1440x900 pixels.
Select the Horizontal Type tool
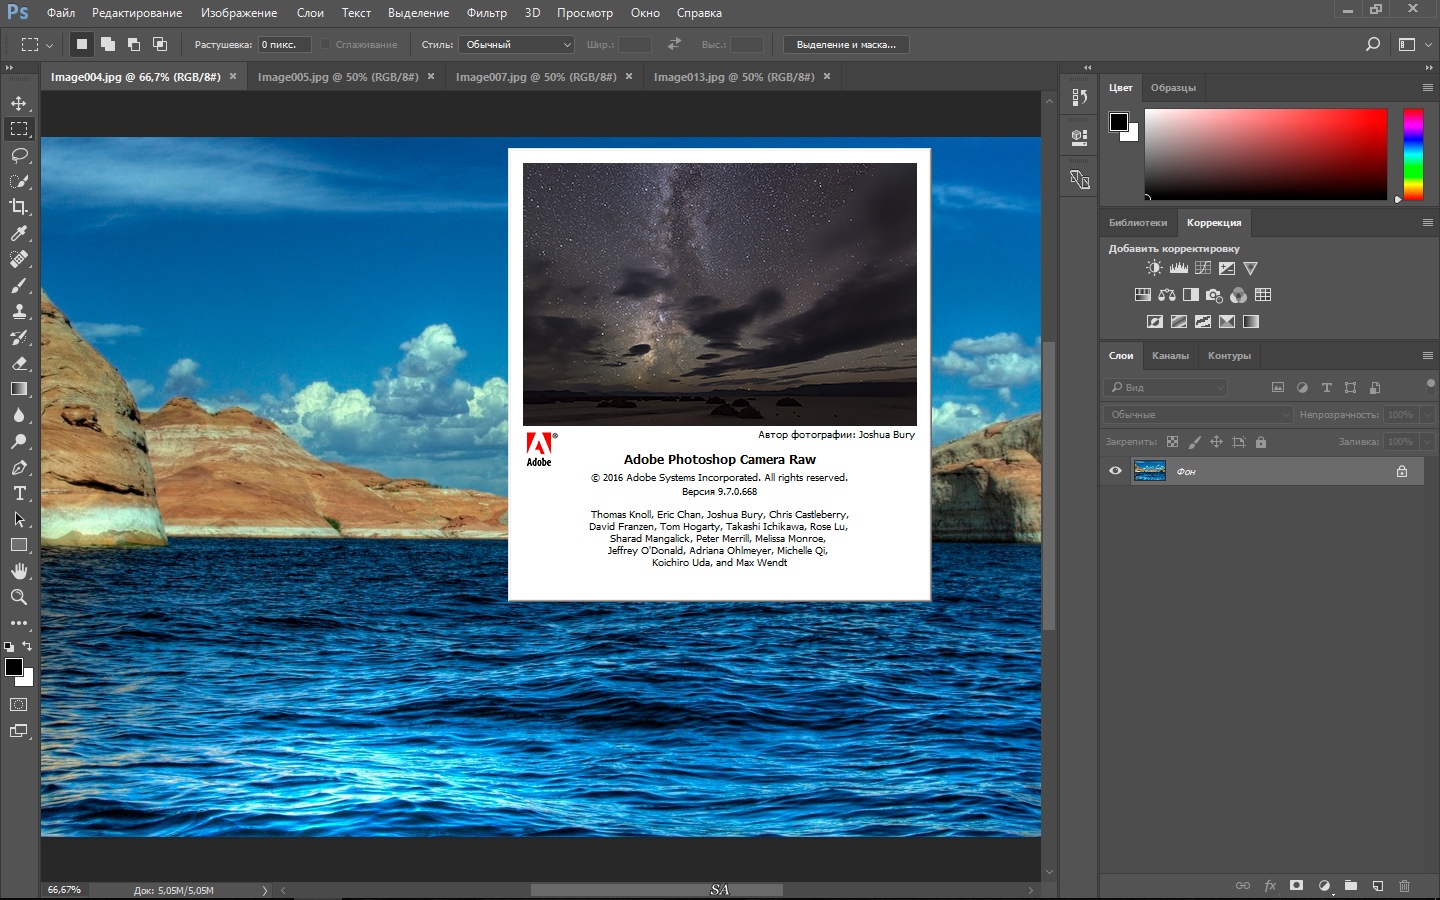coord(19,493)
